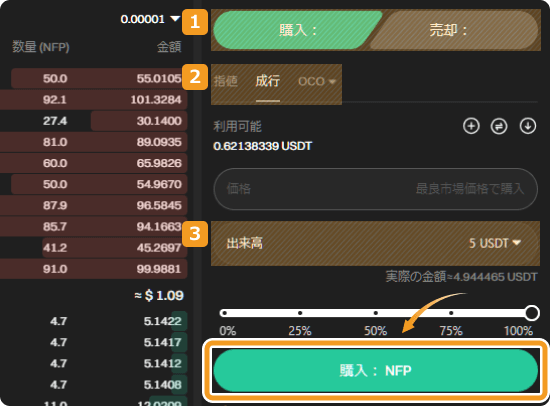Screen dimensions: 550x406
Task: Click the plus deposit icon
Action: point(471,126)
